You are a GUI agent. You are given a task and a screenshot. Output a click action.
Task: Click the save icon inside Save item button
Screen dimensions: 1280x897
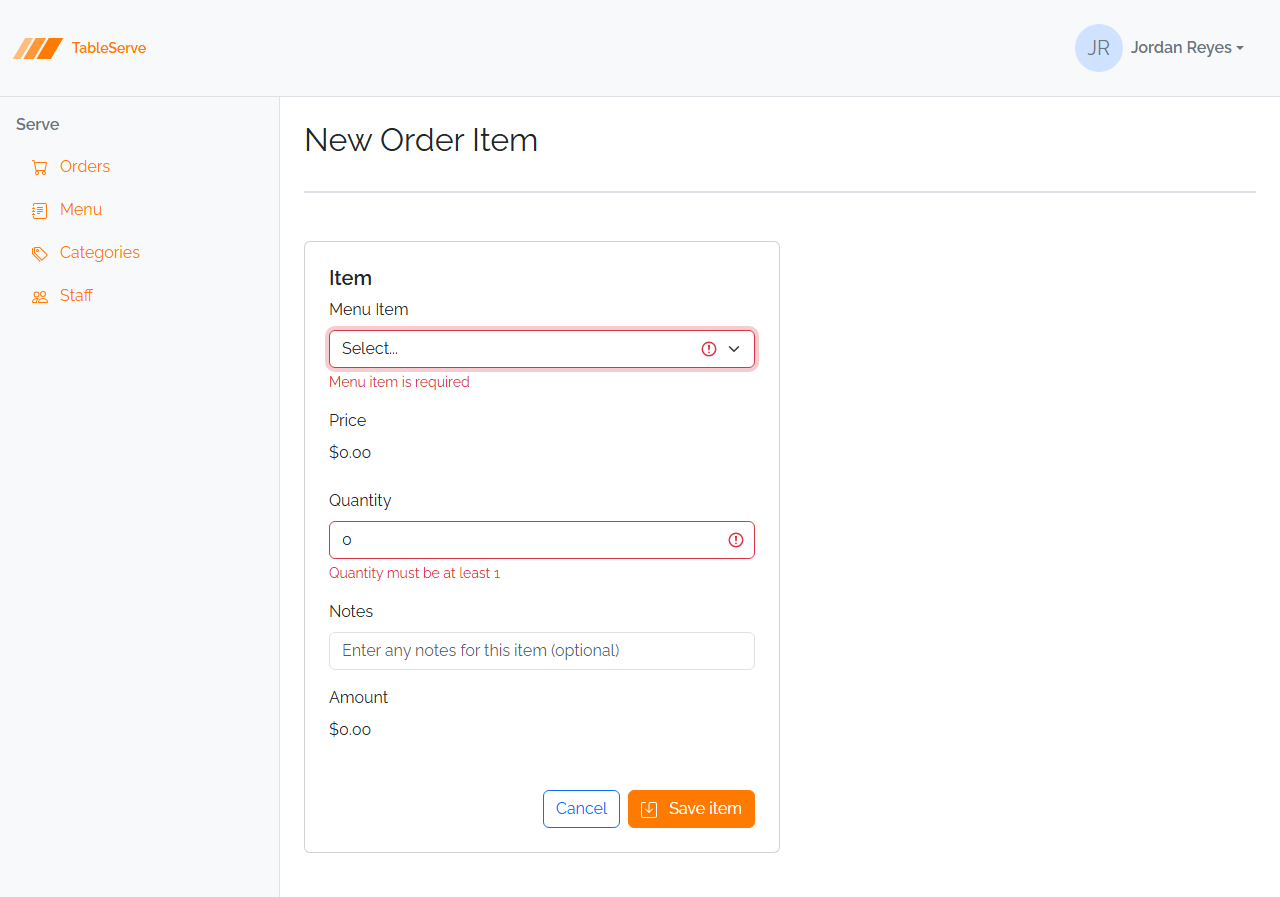tap(649, 809)
